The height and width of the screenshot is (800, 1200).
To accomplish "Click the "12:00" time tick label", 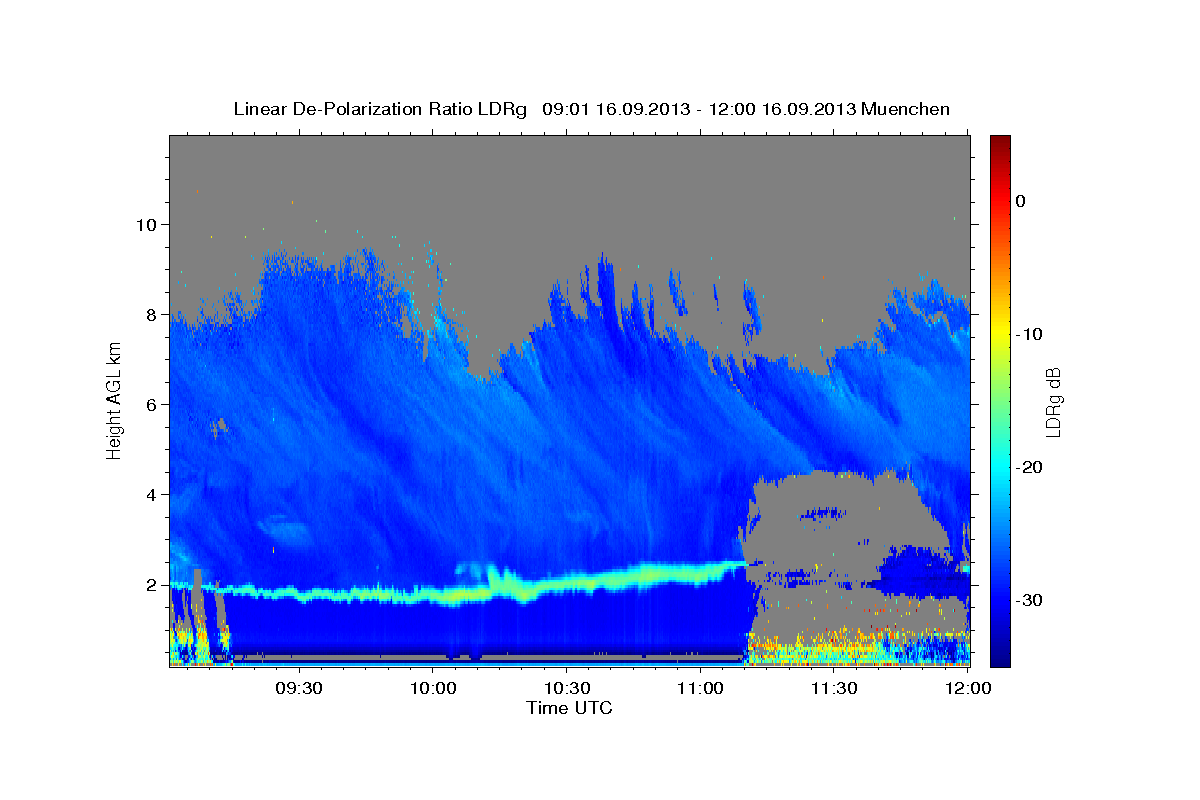I will click(967, 688).
